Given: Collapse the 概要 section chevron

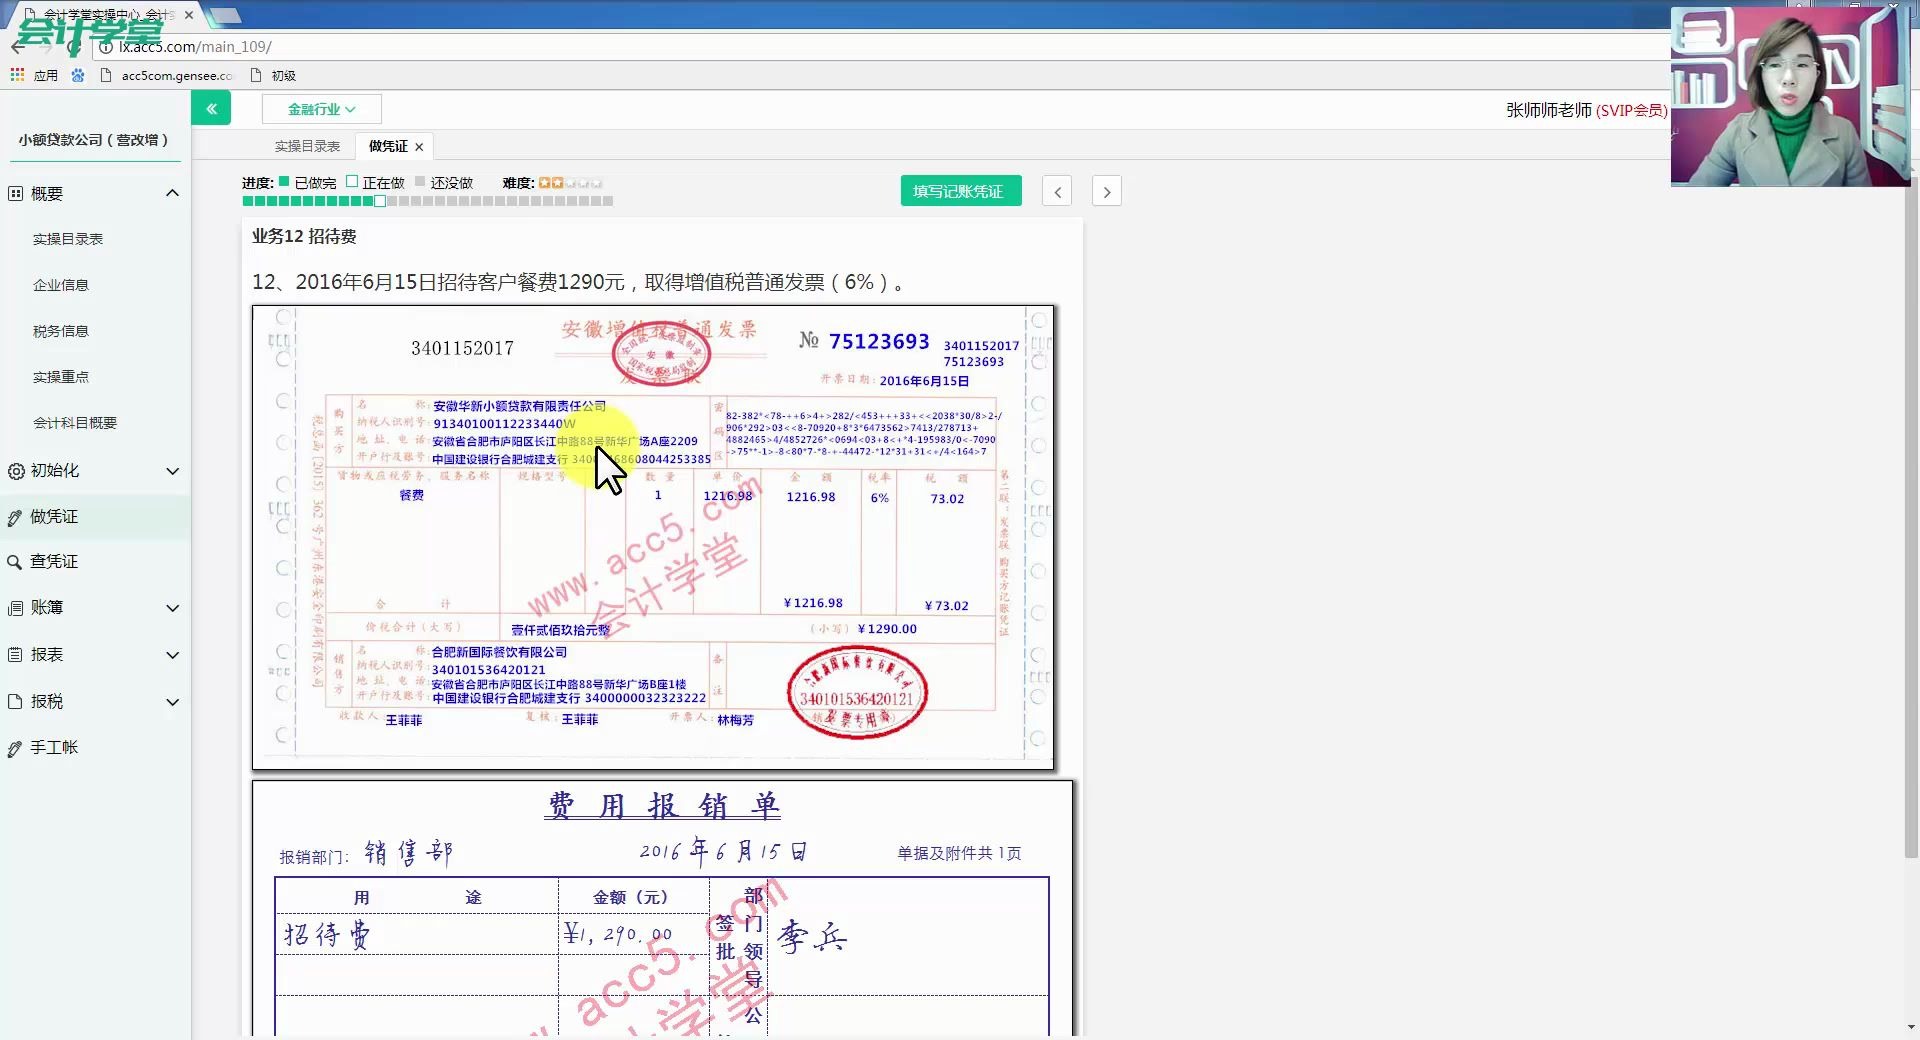Looking at the screenshot, I should click(x=172, y=193).
